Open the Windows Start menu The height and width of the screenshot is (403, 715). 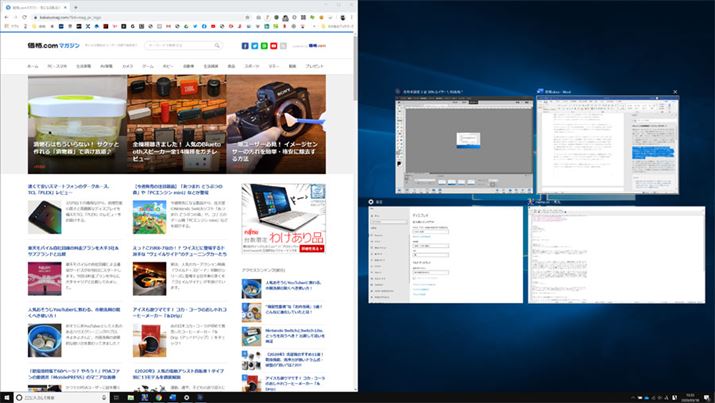click(x=7, y=396)
